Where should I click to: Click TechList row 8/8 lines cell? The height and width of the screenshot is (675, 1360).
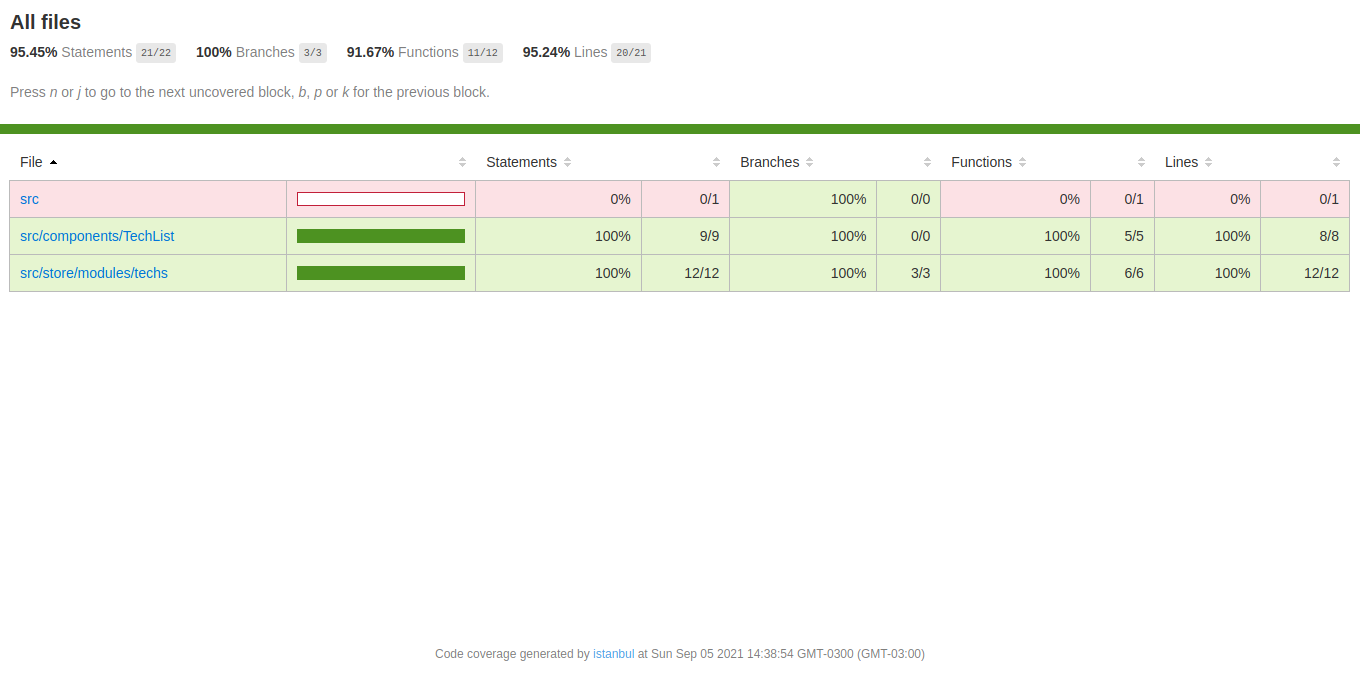click(x=1305, y=236)
